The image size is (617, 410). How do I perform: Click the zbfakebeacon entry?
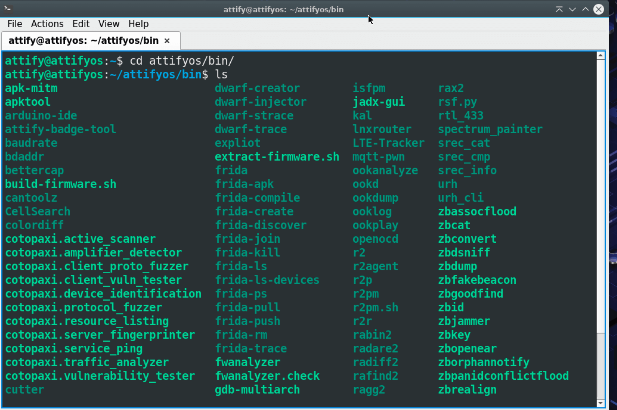pyautogui.click(x=477, y=280)
